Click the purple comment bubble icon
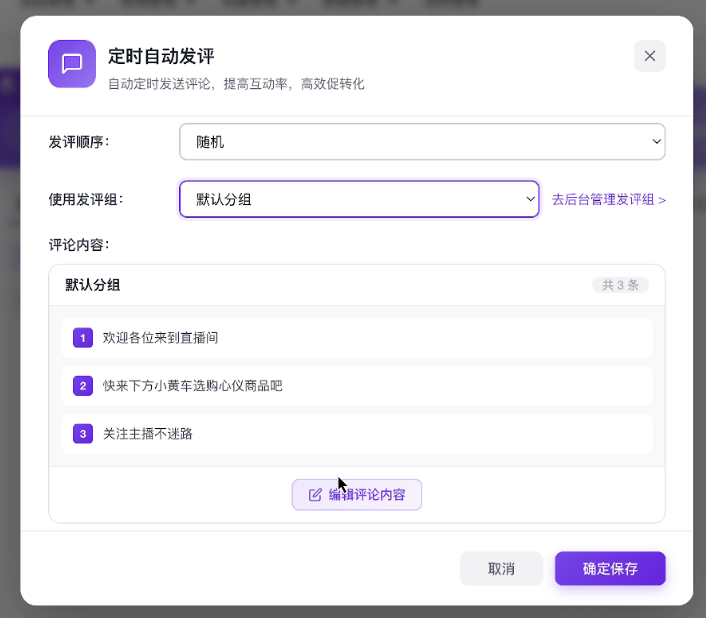 click(x=72, y=64)
